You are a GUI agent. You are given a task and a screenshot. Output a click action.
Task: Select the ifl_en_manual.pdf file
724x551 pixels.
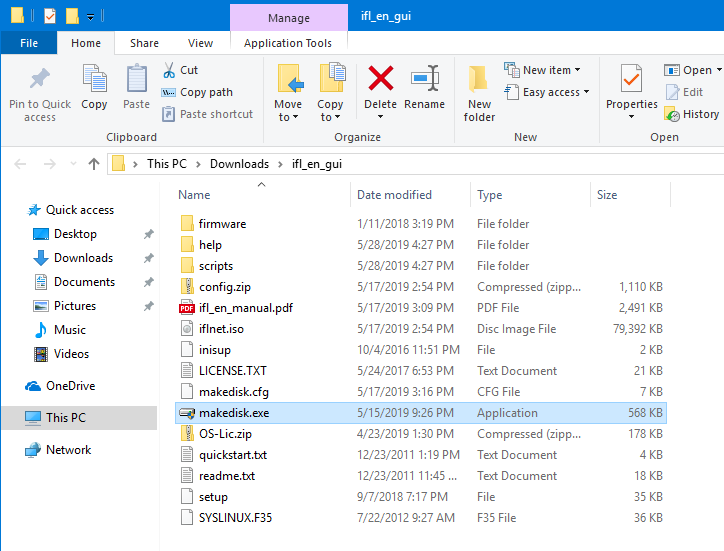pos(246,308)
